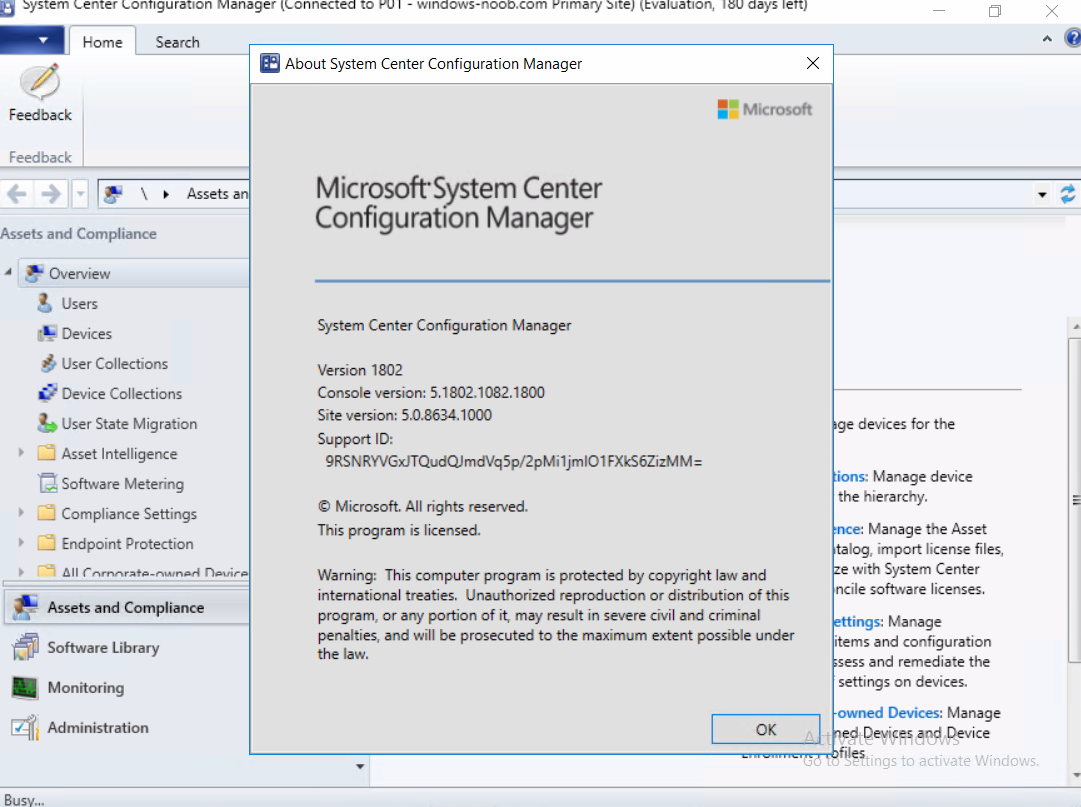Screen dimensions: 1081x807
Task: Click the 'Version 1802' text
Action: pyautogui.click(x=360, y=370)
